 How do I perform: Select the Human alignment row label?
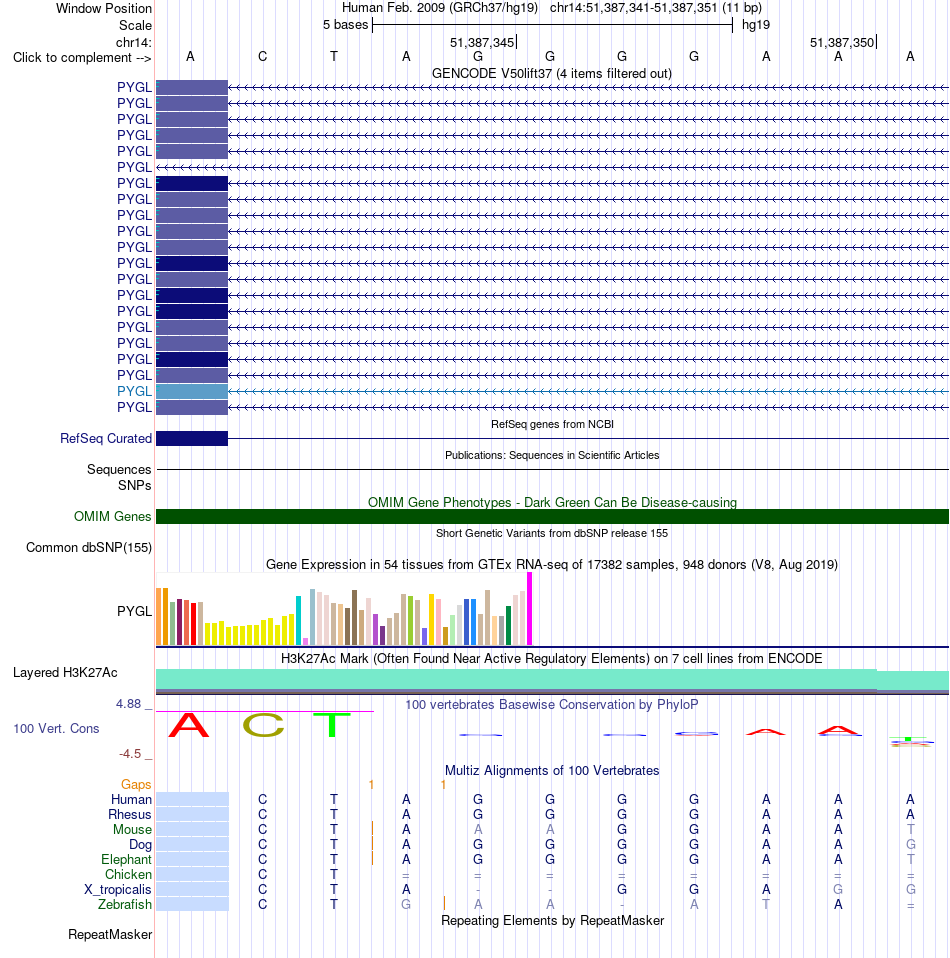[x=131, y=799]
